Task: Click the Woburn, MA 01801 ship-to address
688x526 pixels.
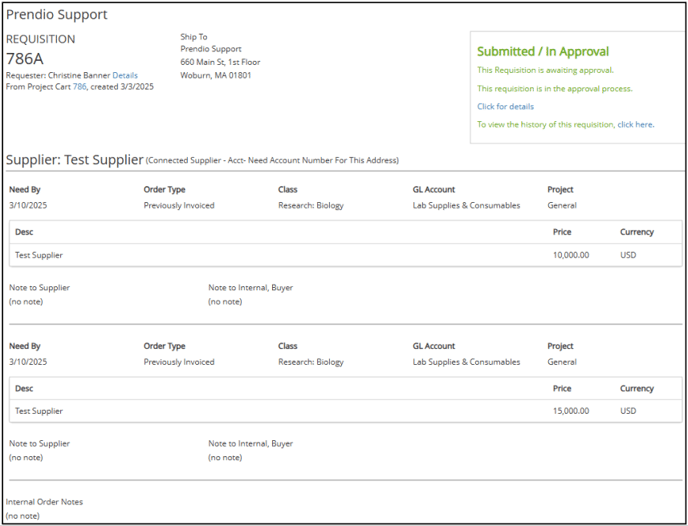Action: click(x=216, y=75)
